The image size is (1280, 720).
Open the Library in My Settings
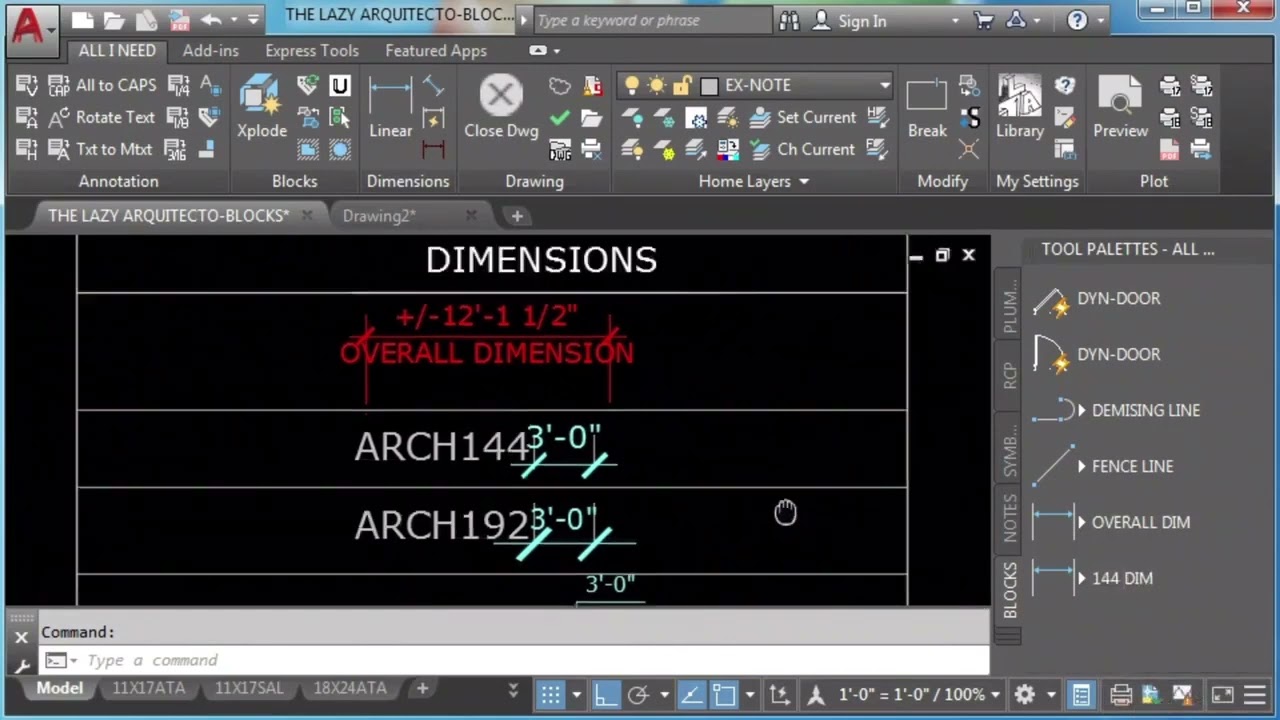tap(1019, 108)
